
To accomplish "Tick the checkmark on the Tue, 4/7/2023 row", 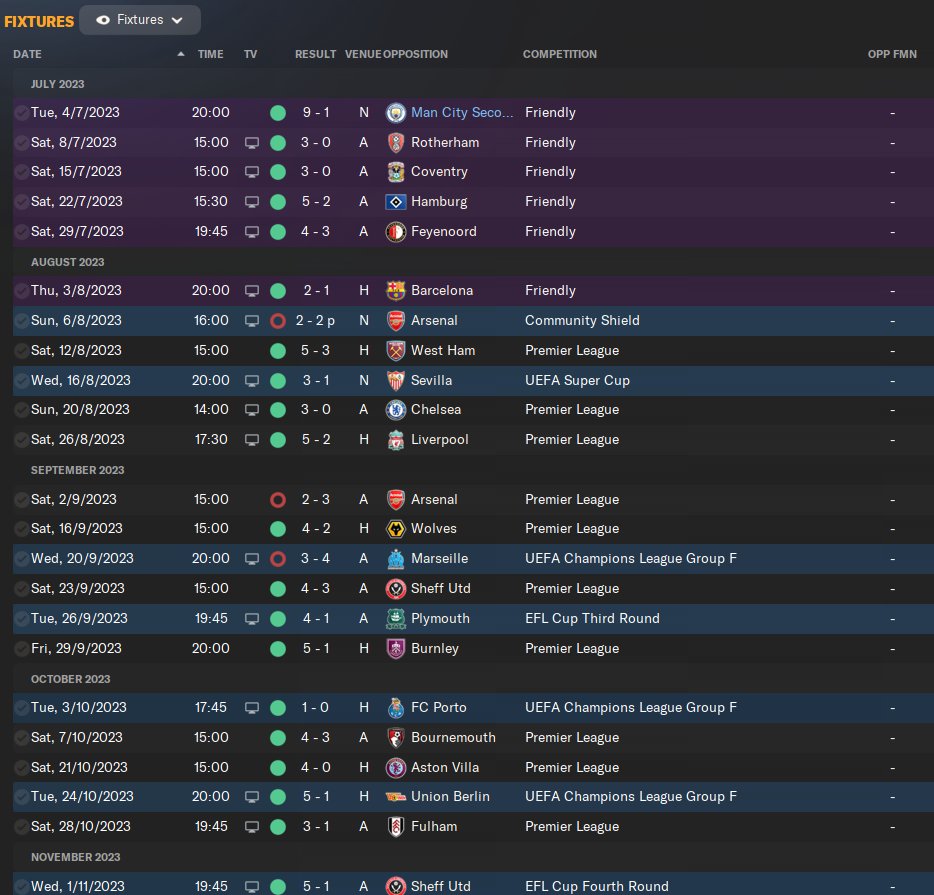I will (21, 113).
